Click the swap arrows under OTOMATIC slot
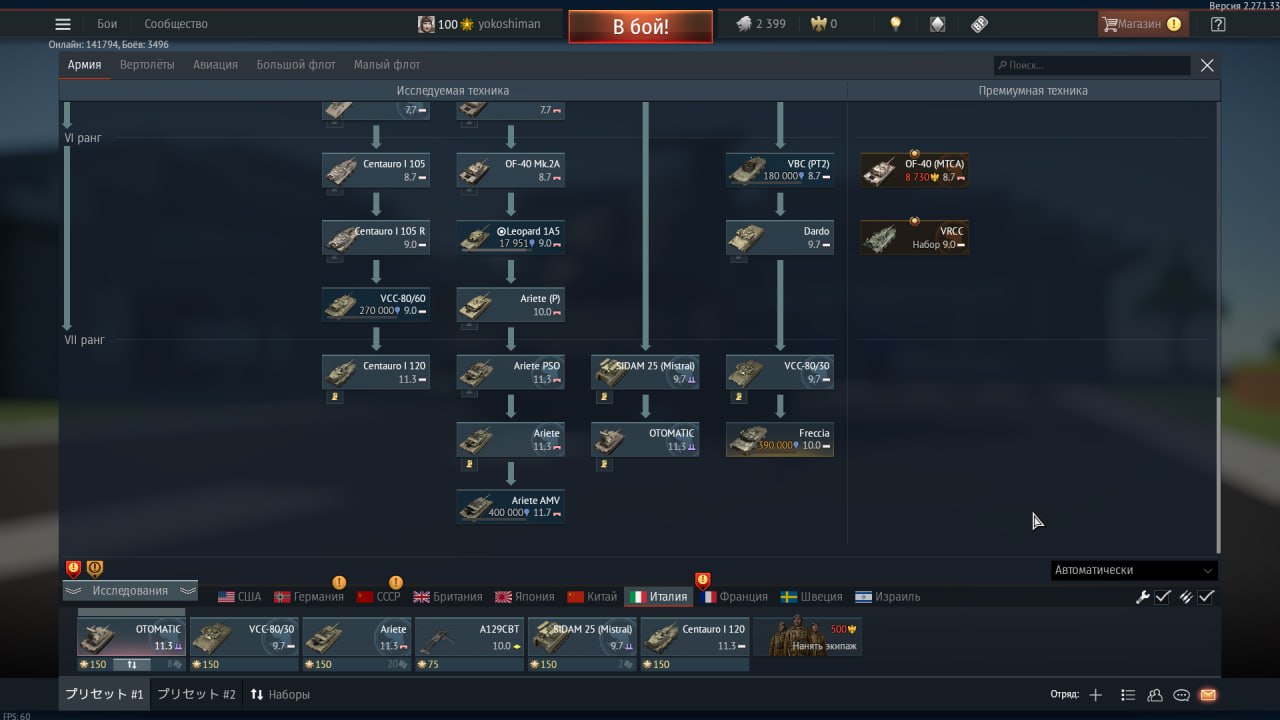 click(131, 664)
